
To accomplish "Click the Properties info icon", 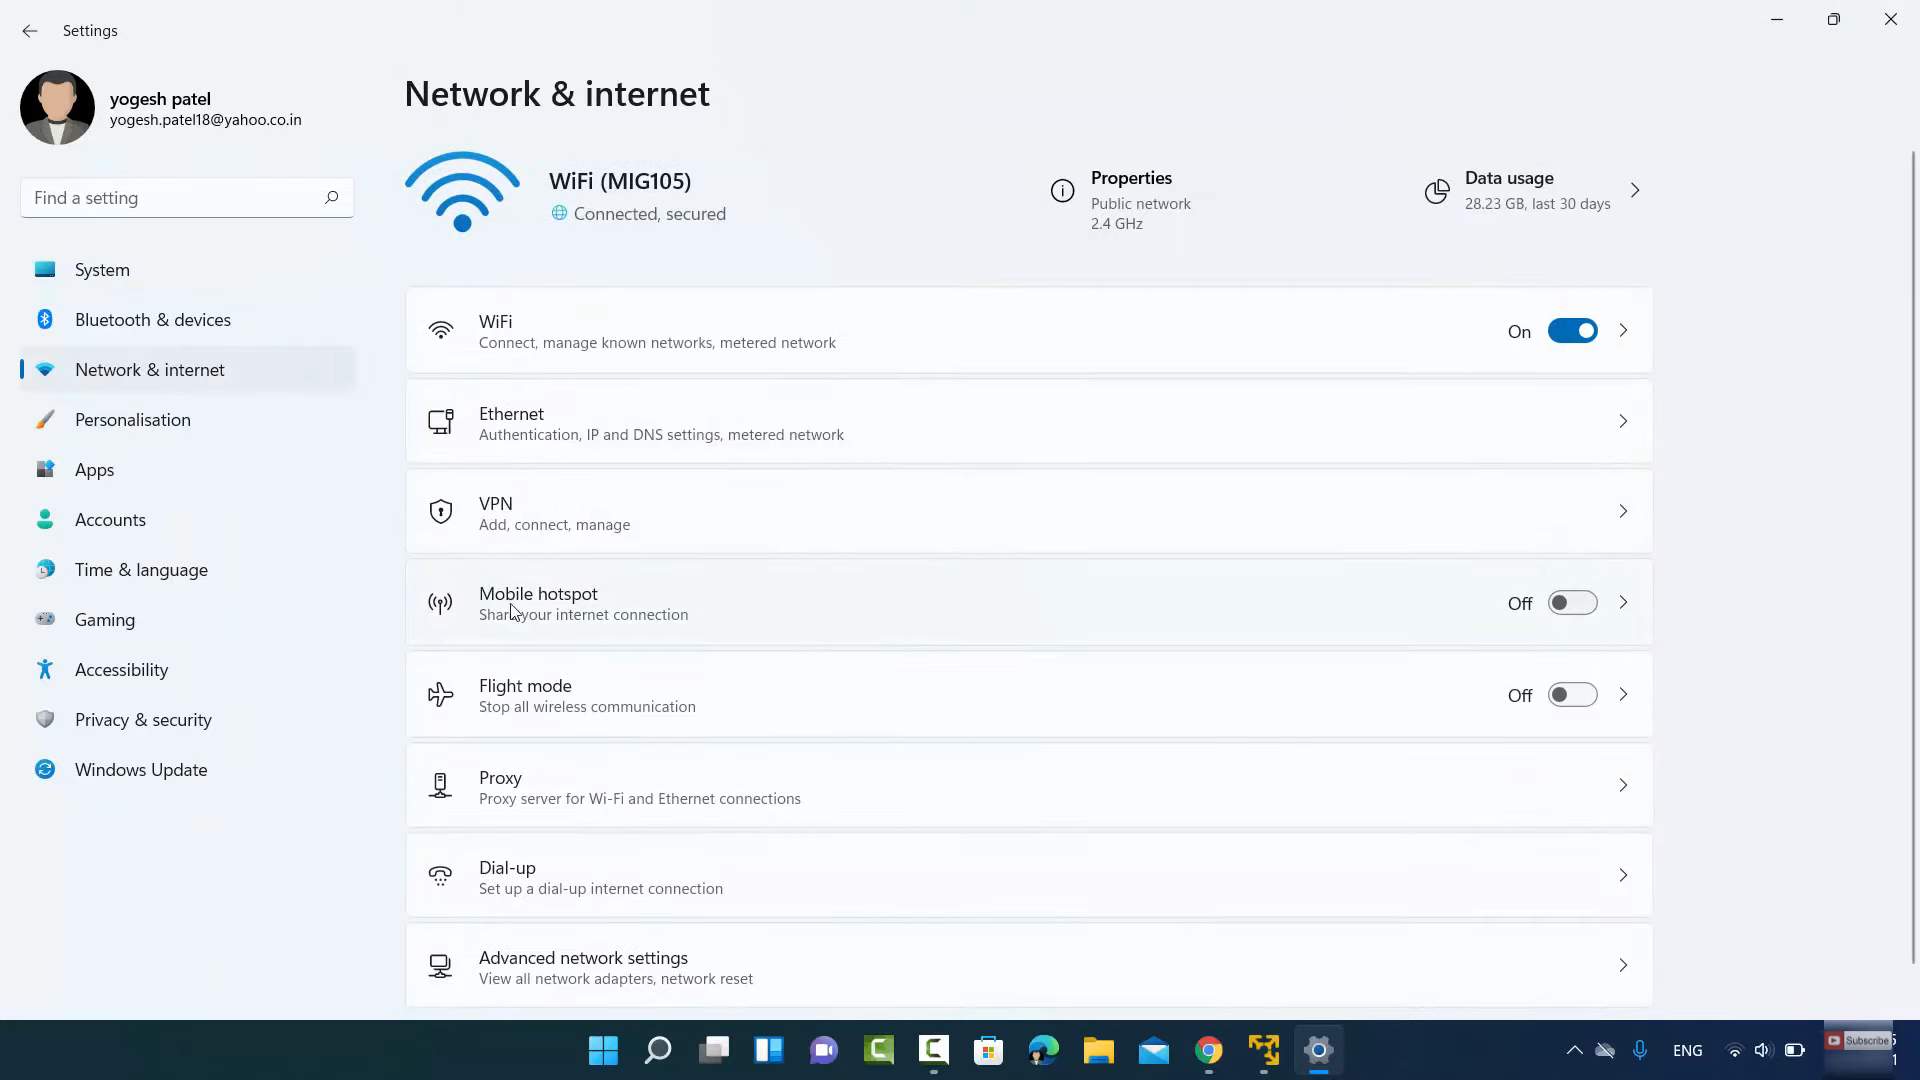I will [1062, 191].
